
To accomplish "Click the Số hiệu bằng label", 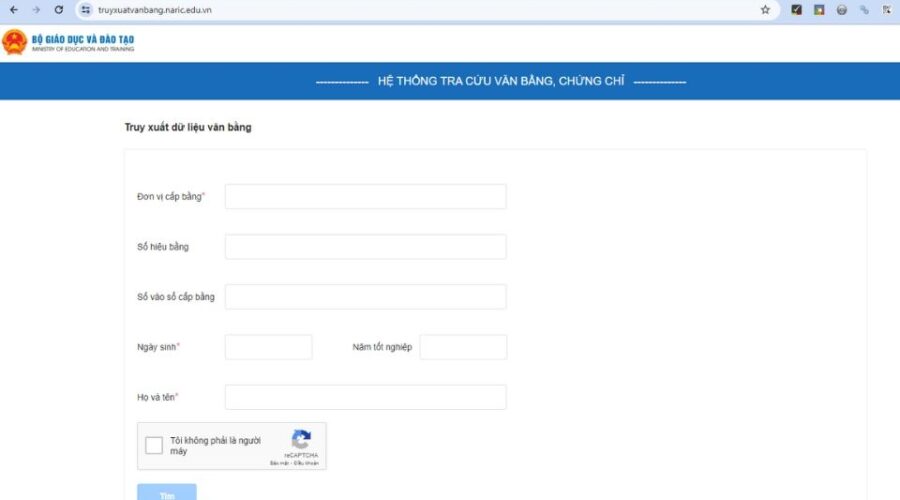I will tap(162, 247).
